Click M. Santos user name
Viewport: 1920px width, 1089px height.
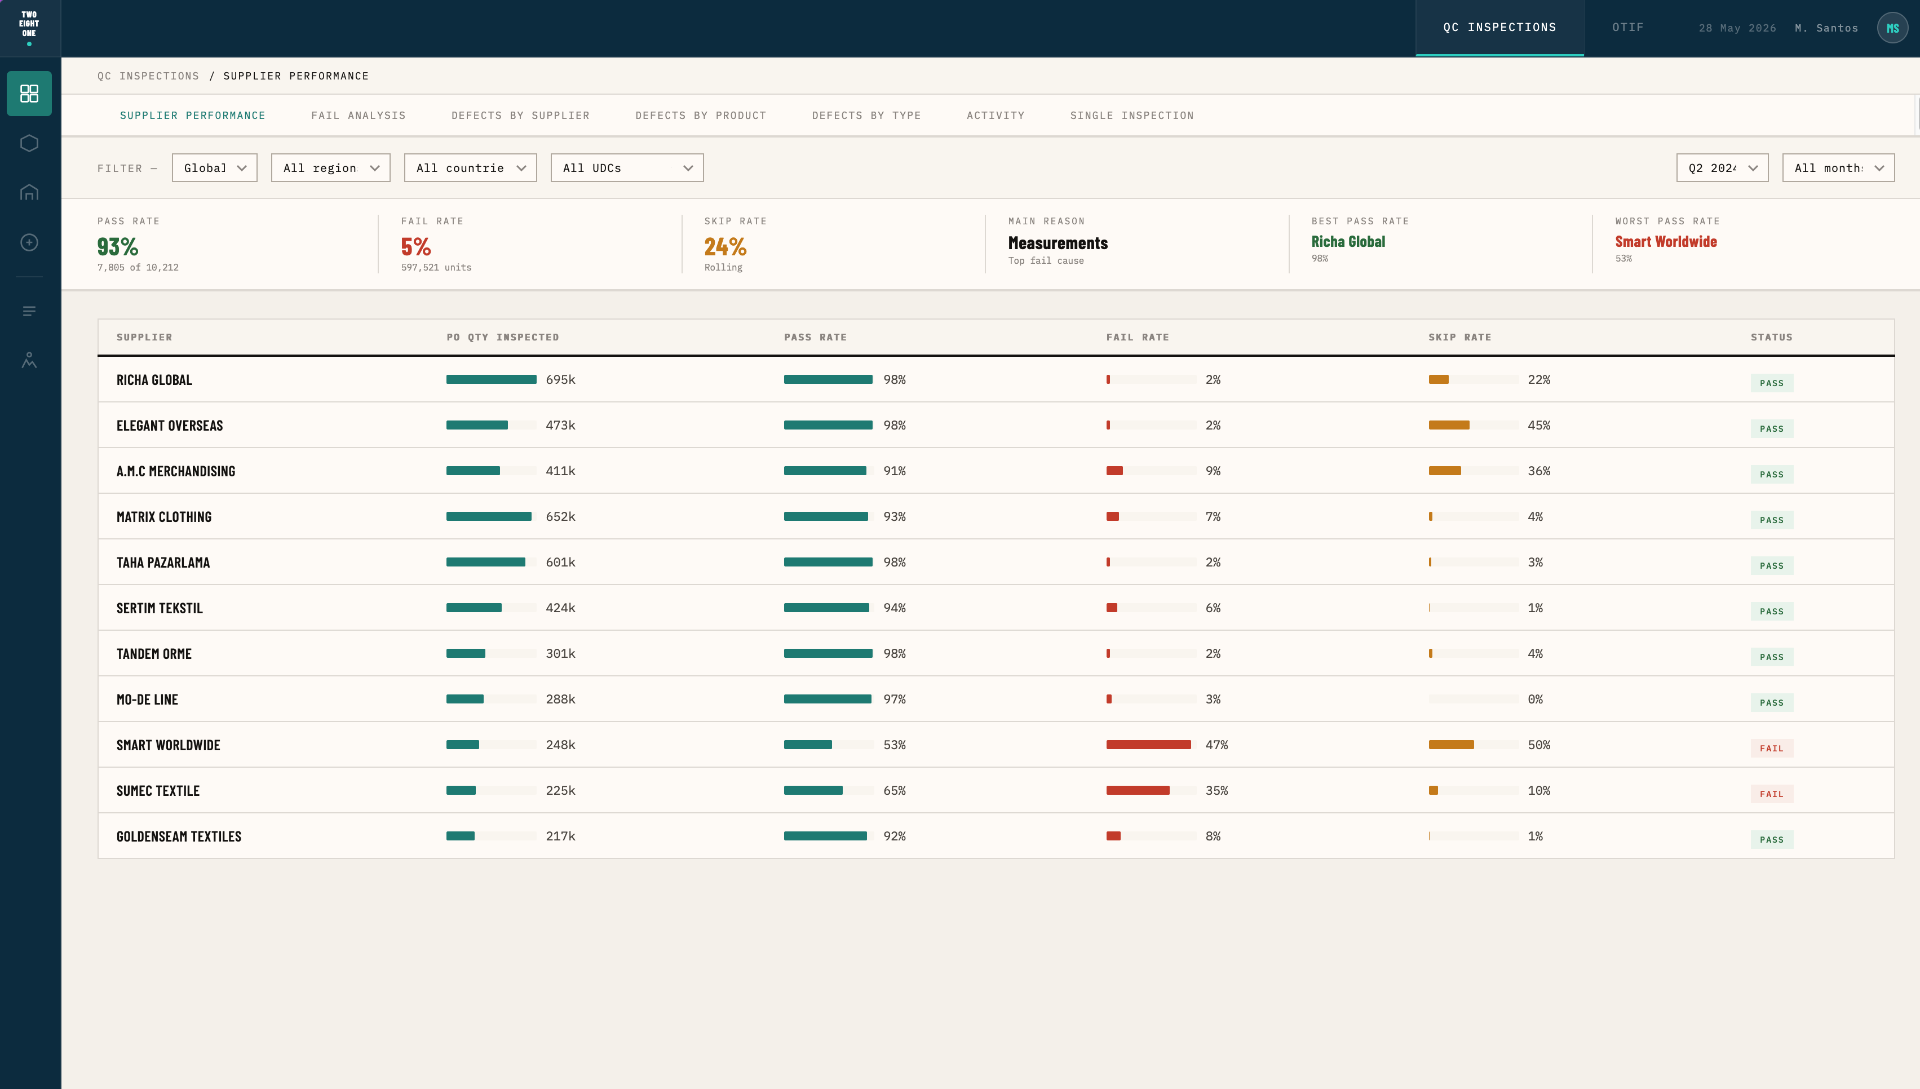pos(1826,28)
